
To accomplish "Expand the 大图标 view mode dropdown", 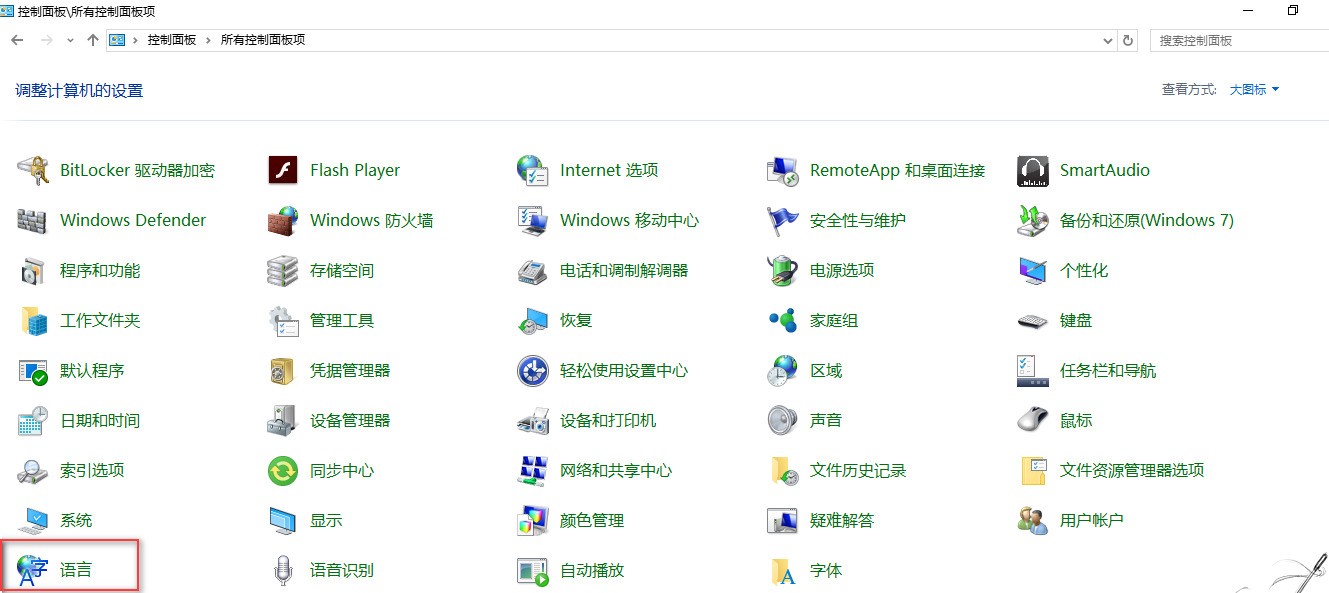I will pos(1254,90).
